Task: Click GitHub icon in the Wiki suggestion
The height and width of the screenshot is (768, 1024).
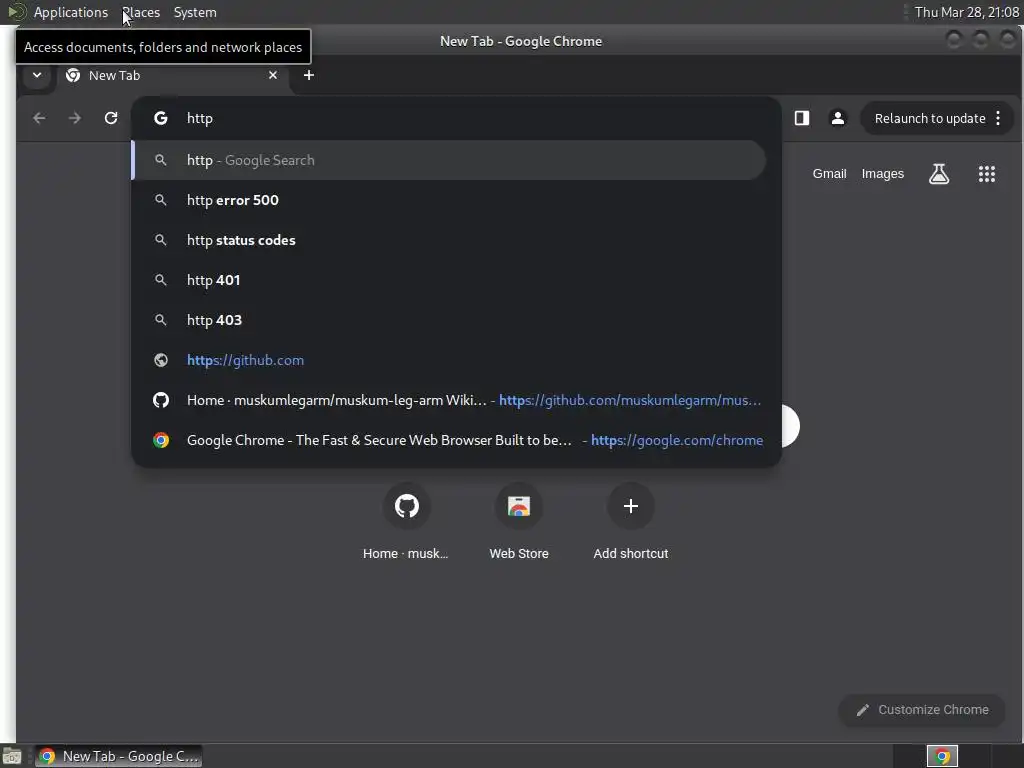Action: tap(161, 400)
